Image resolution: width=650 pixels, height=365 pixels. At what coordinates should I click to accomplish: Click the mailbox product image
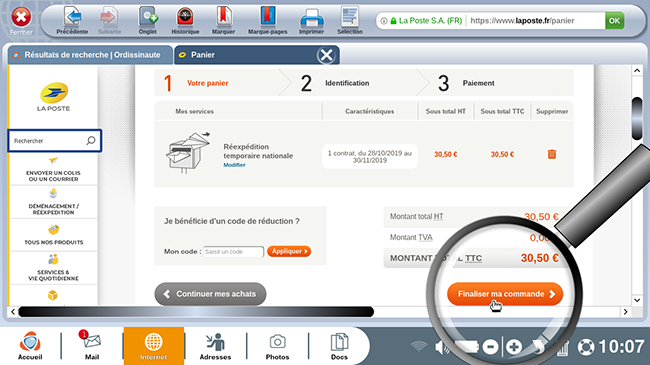(x=189, y=152)
